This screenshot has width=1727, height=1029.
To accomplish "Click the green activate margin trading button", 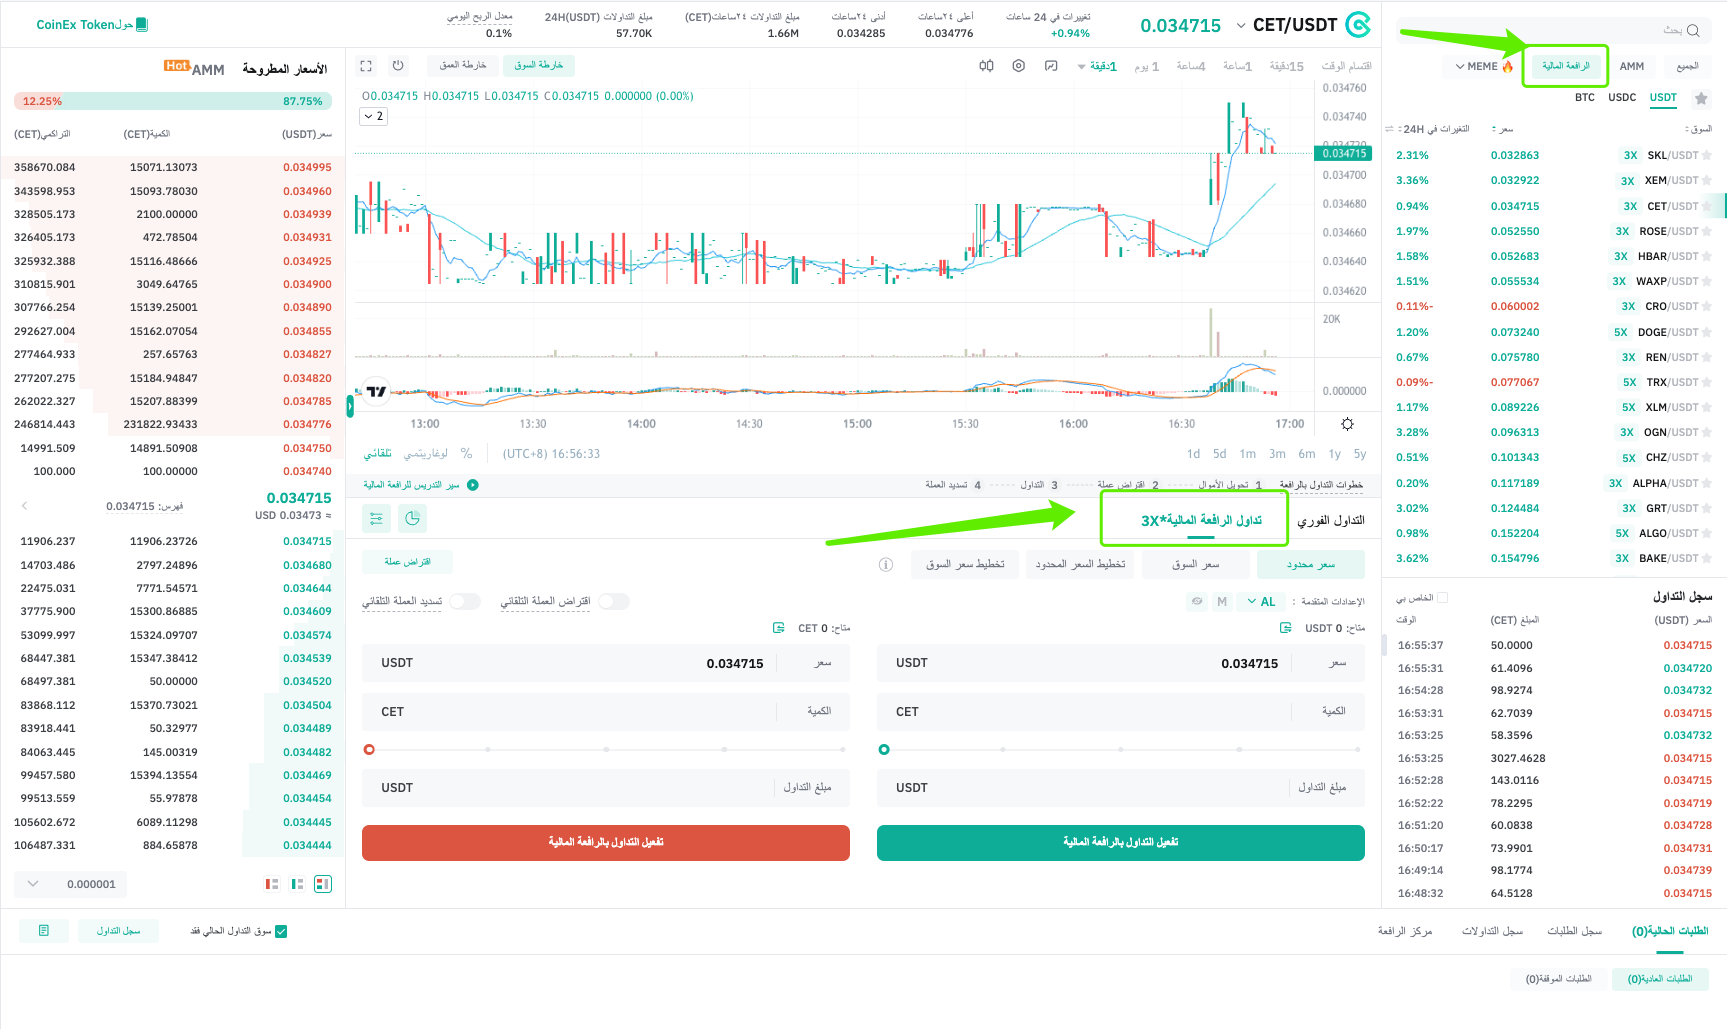I will tap(1120, 842).
